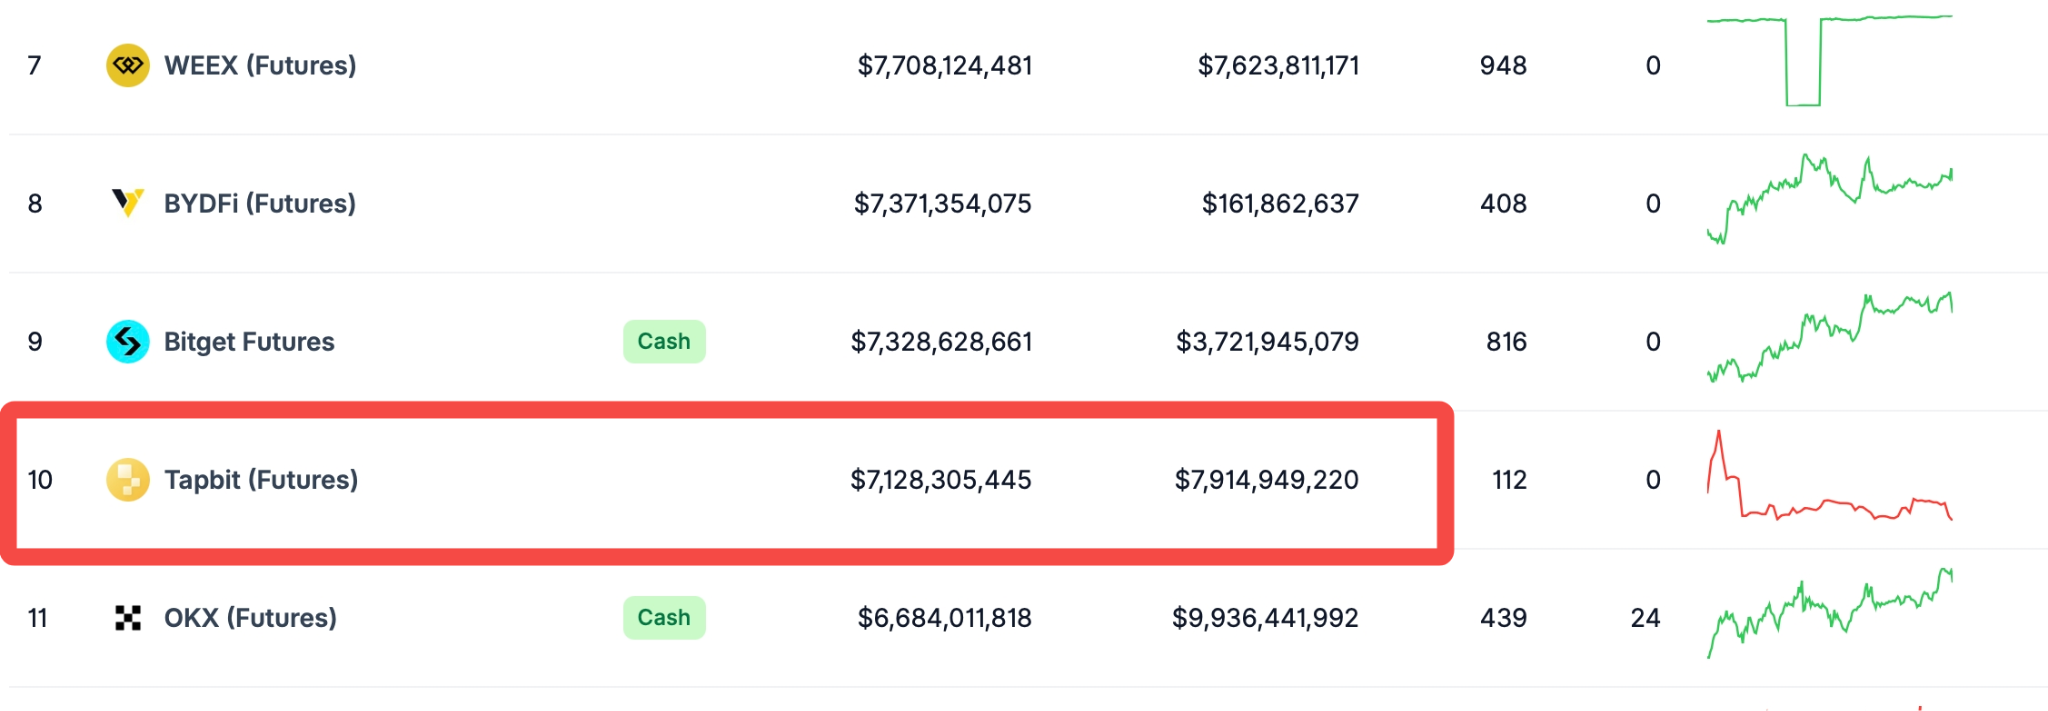The image size is (2048, 711).
Task: View the Bitget Futures sparkline chart
Action: pos(1829,337)
